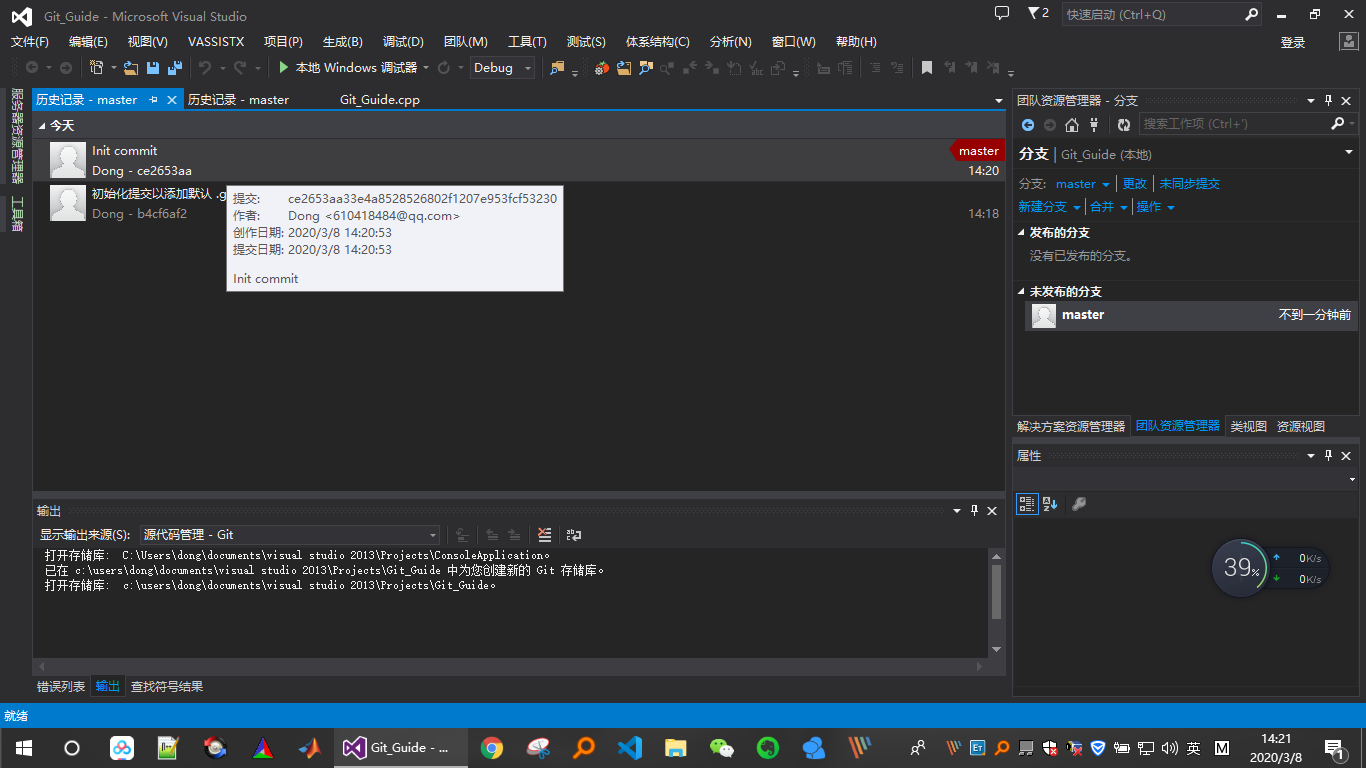Image resolution: width=1366 pixels, height=768 pixels.
Task: Click the toolbar bookmark icon
Action: (927, 68)
